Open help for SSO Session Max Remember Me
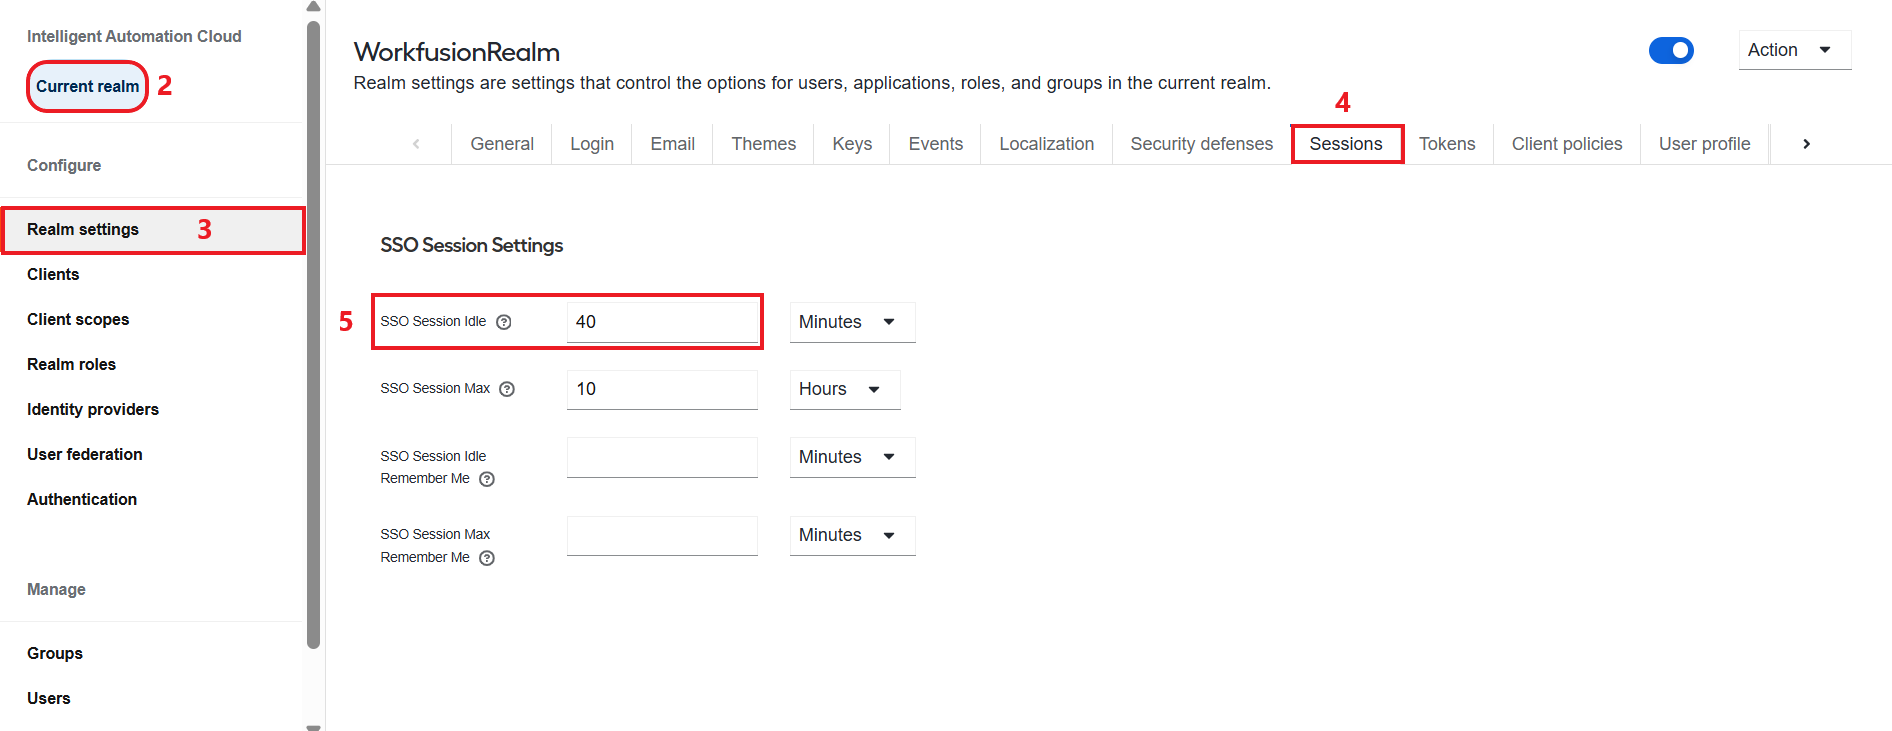The height and width of the screenshot is (731, 1892). 487,558
